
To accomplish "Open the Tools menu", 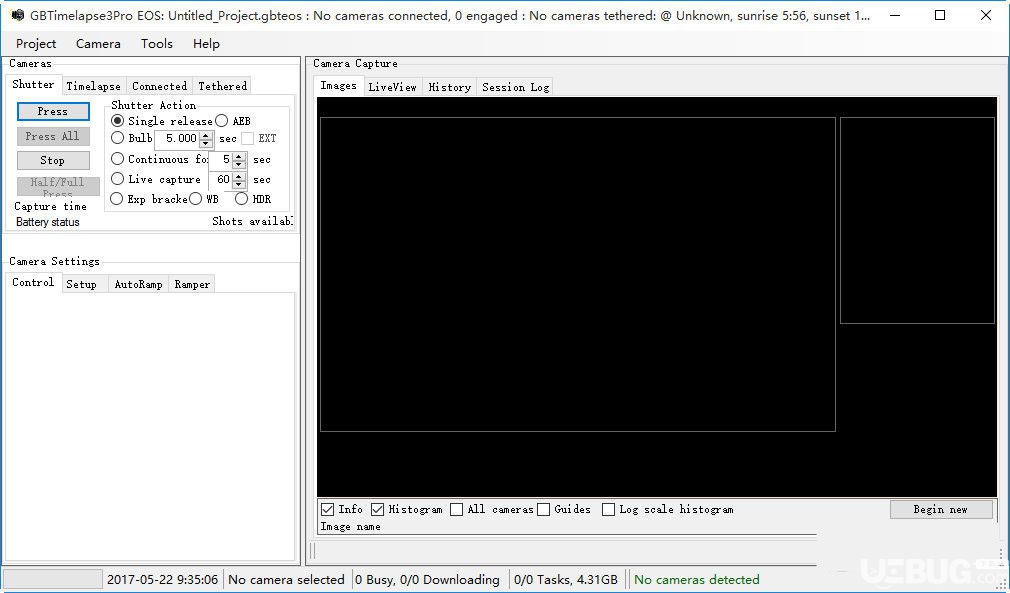I will (x=157, y=44).
